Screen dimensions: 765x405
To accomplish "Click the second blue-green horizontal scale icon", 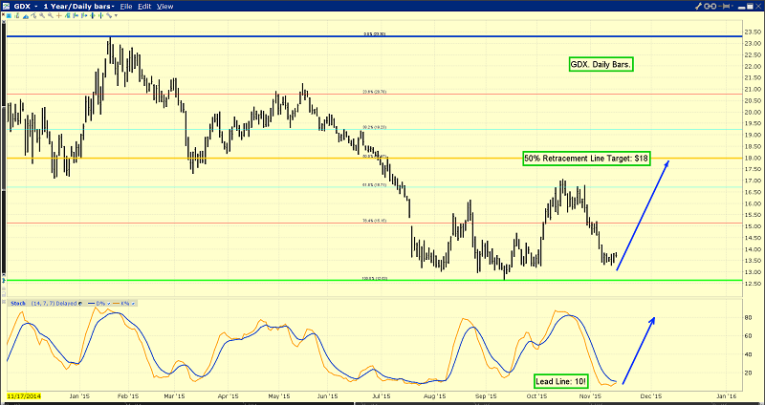I will [x=84, y=16].
